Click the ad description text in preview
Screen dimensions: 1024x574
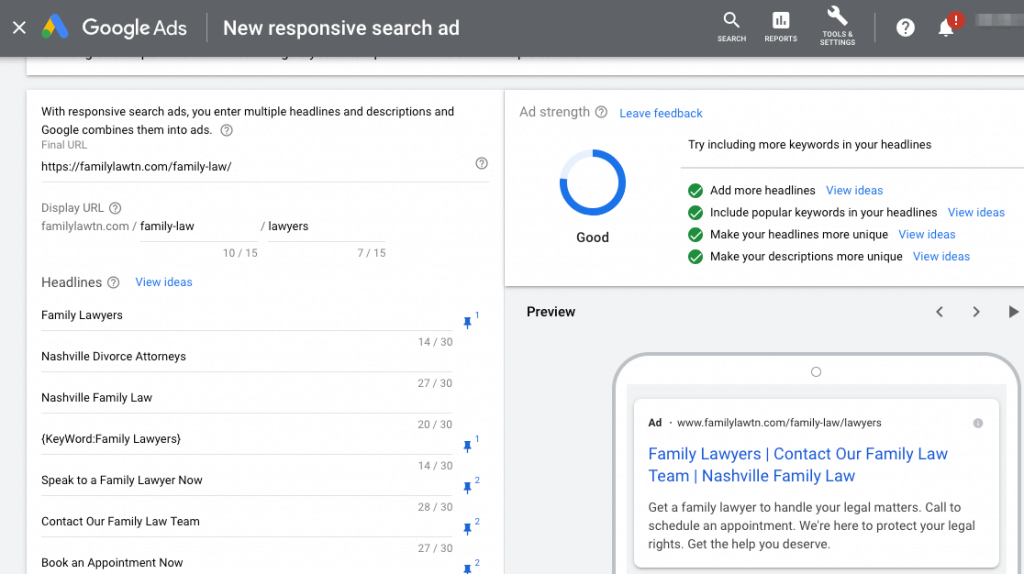pyautogui.click(x=811, y=526)
